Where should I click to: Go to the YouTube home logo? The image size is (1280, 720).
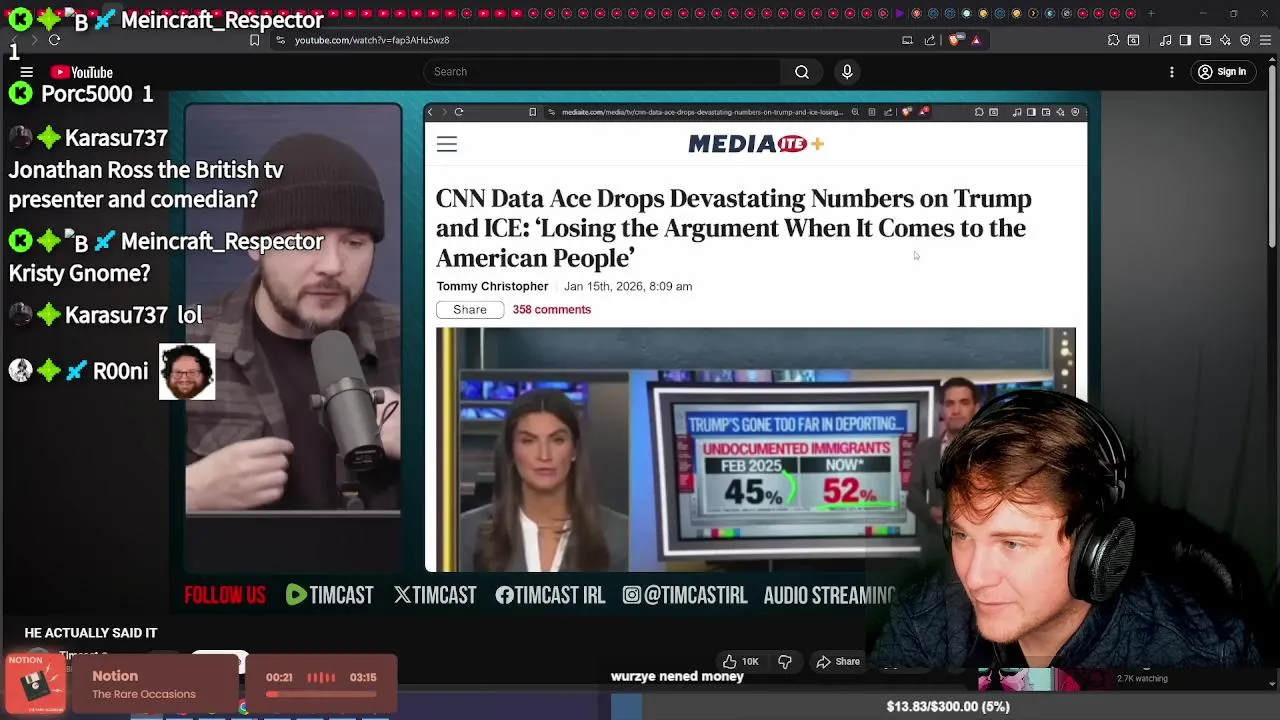pyautogui.click(x=82, y=72)
